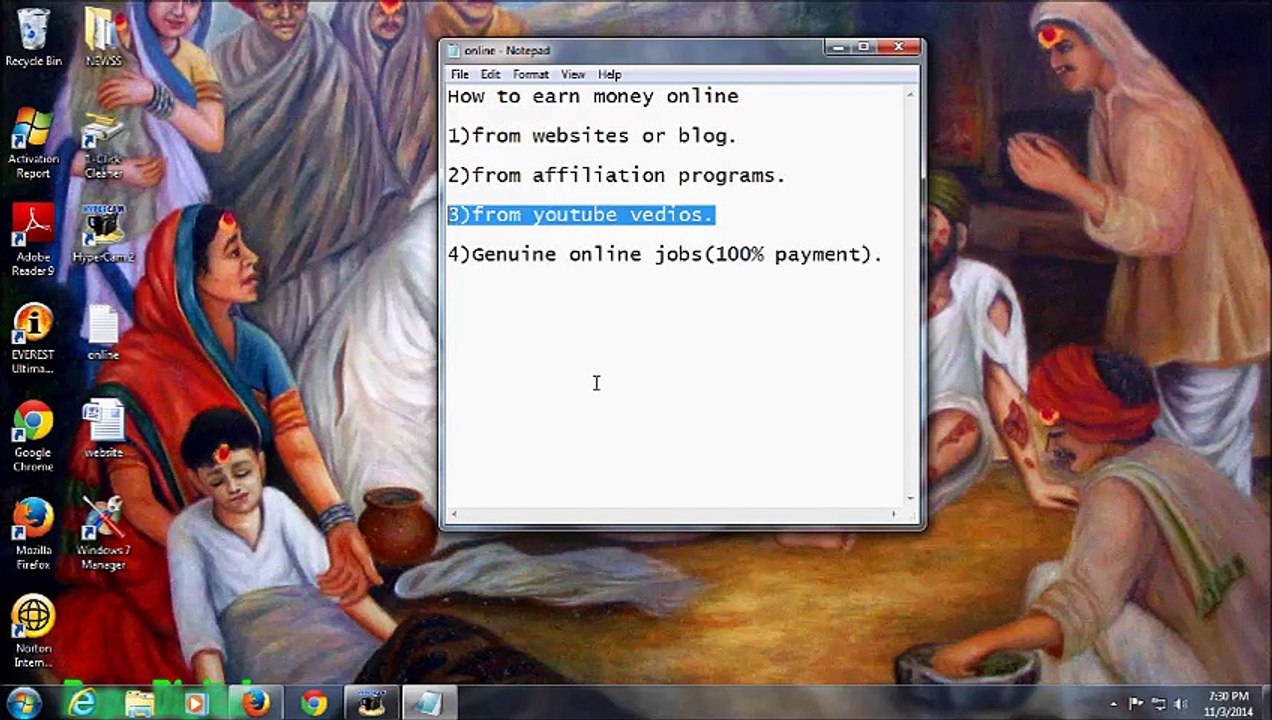
Task: Open the Edit menu in Notepad
Action: click(x=490, y=74)
